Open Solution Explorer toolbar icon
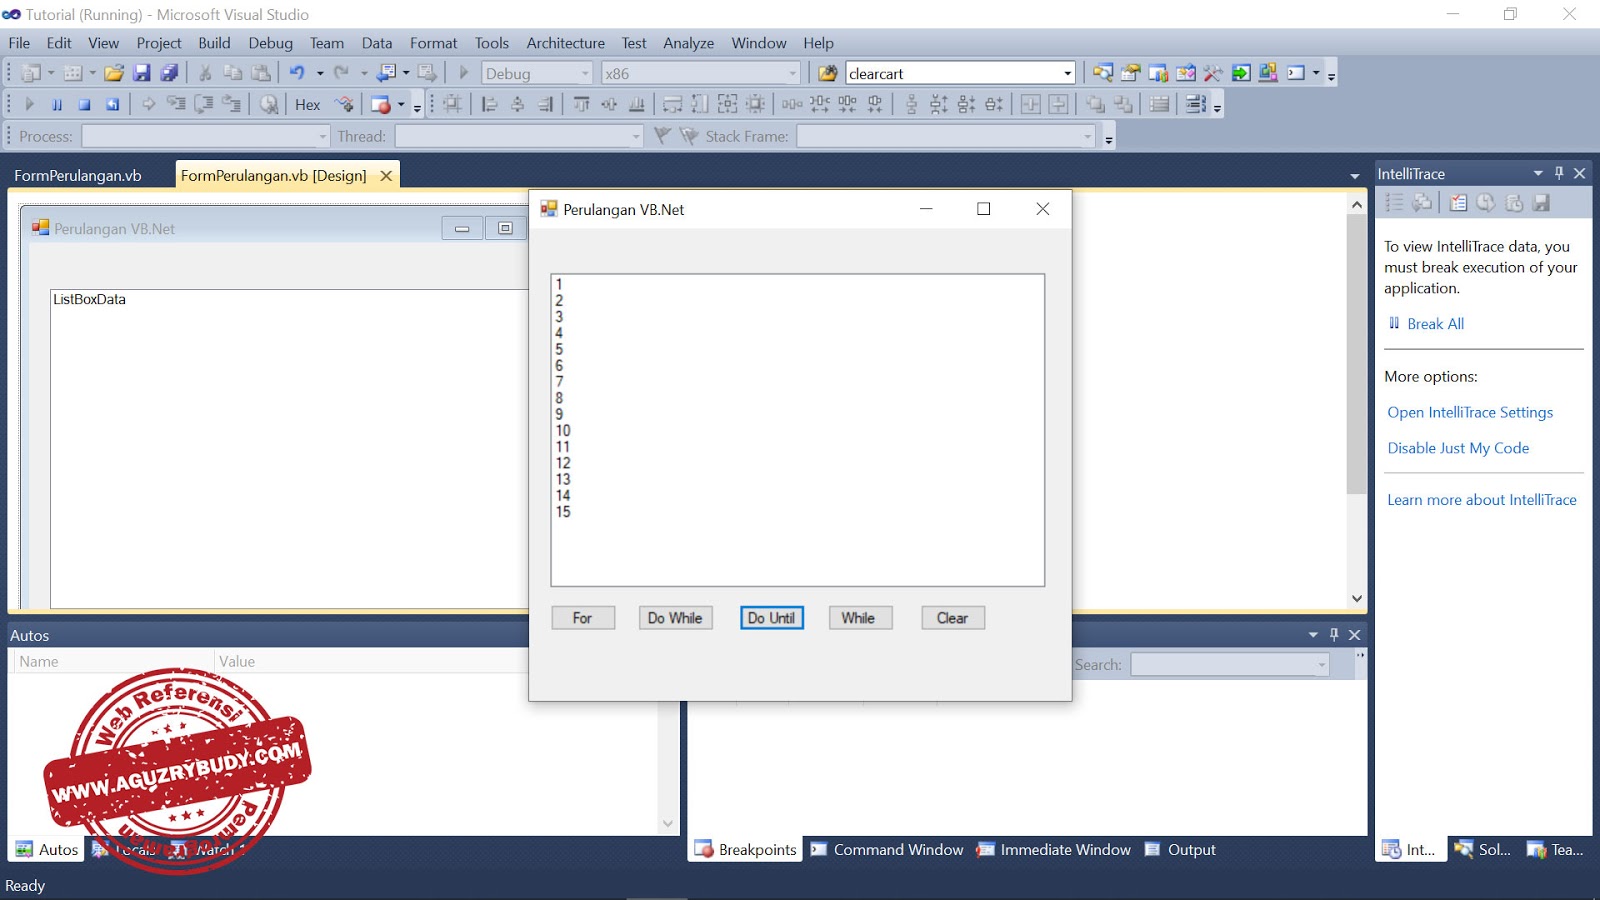Screen dimensions: 1600x900 pos(1102,73)
